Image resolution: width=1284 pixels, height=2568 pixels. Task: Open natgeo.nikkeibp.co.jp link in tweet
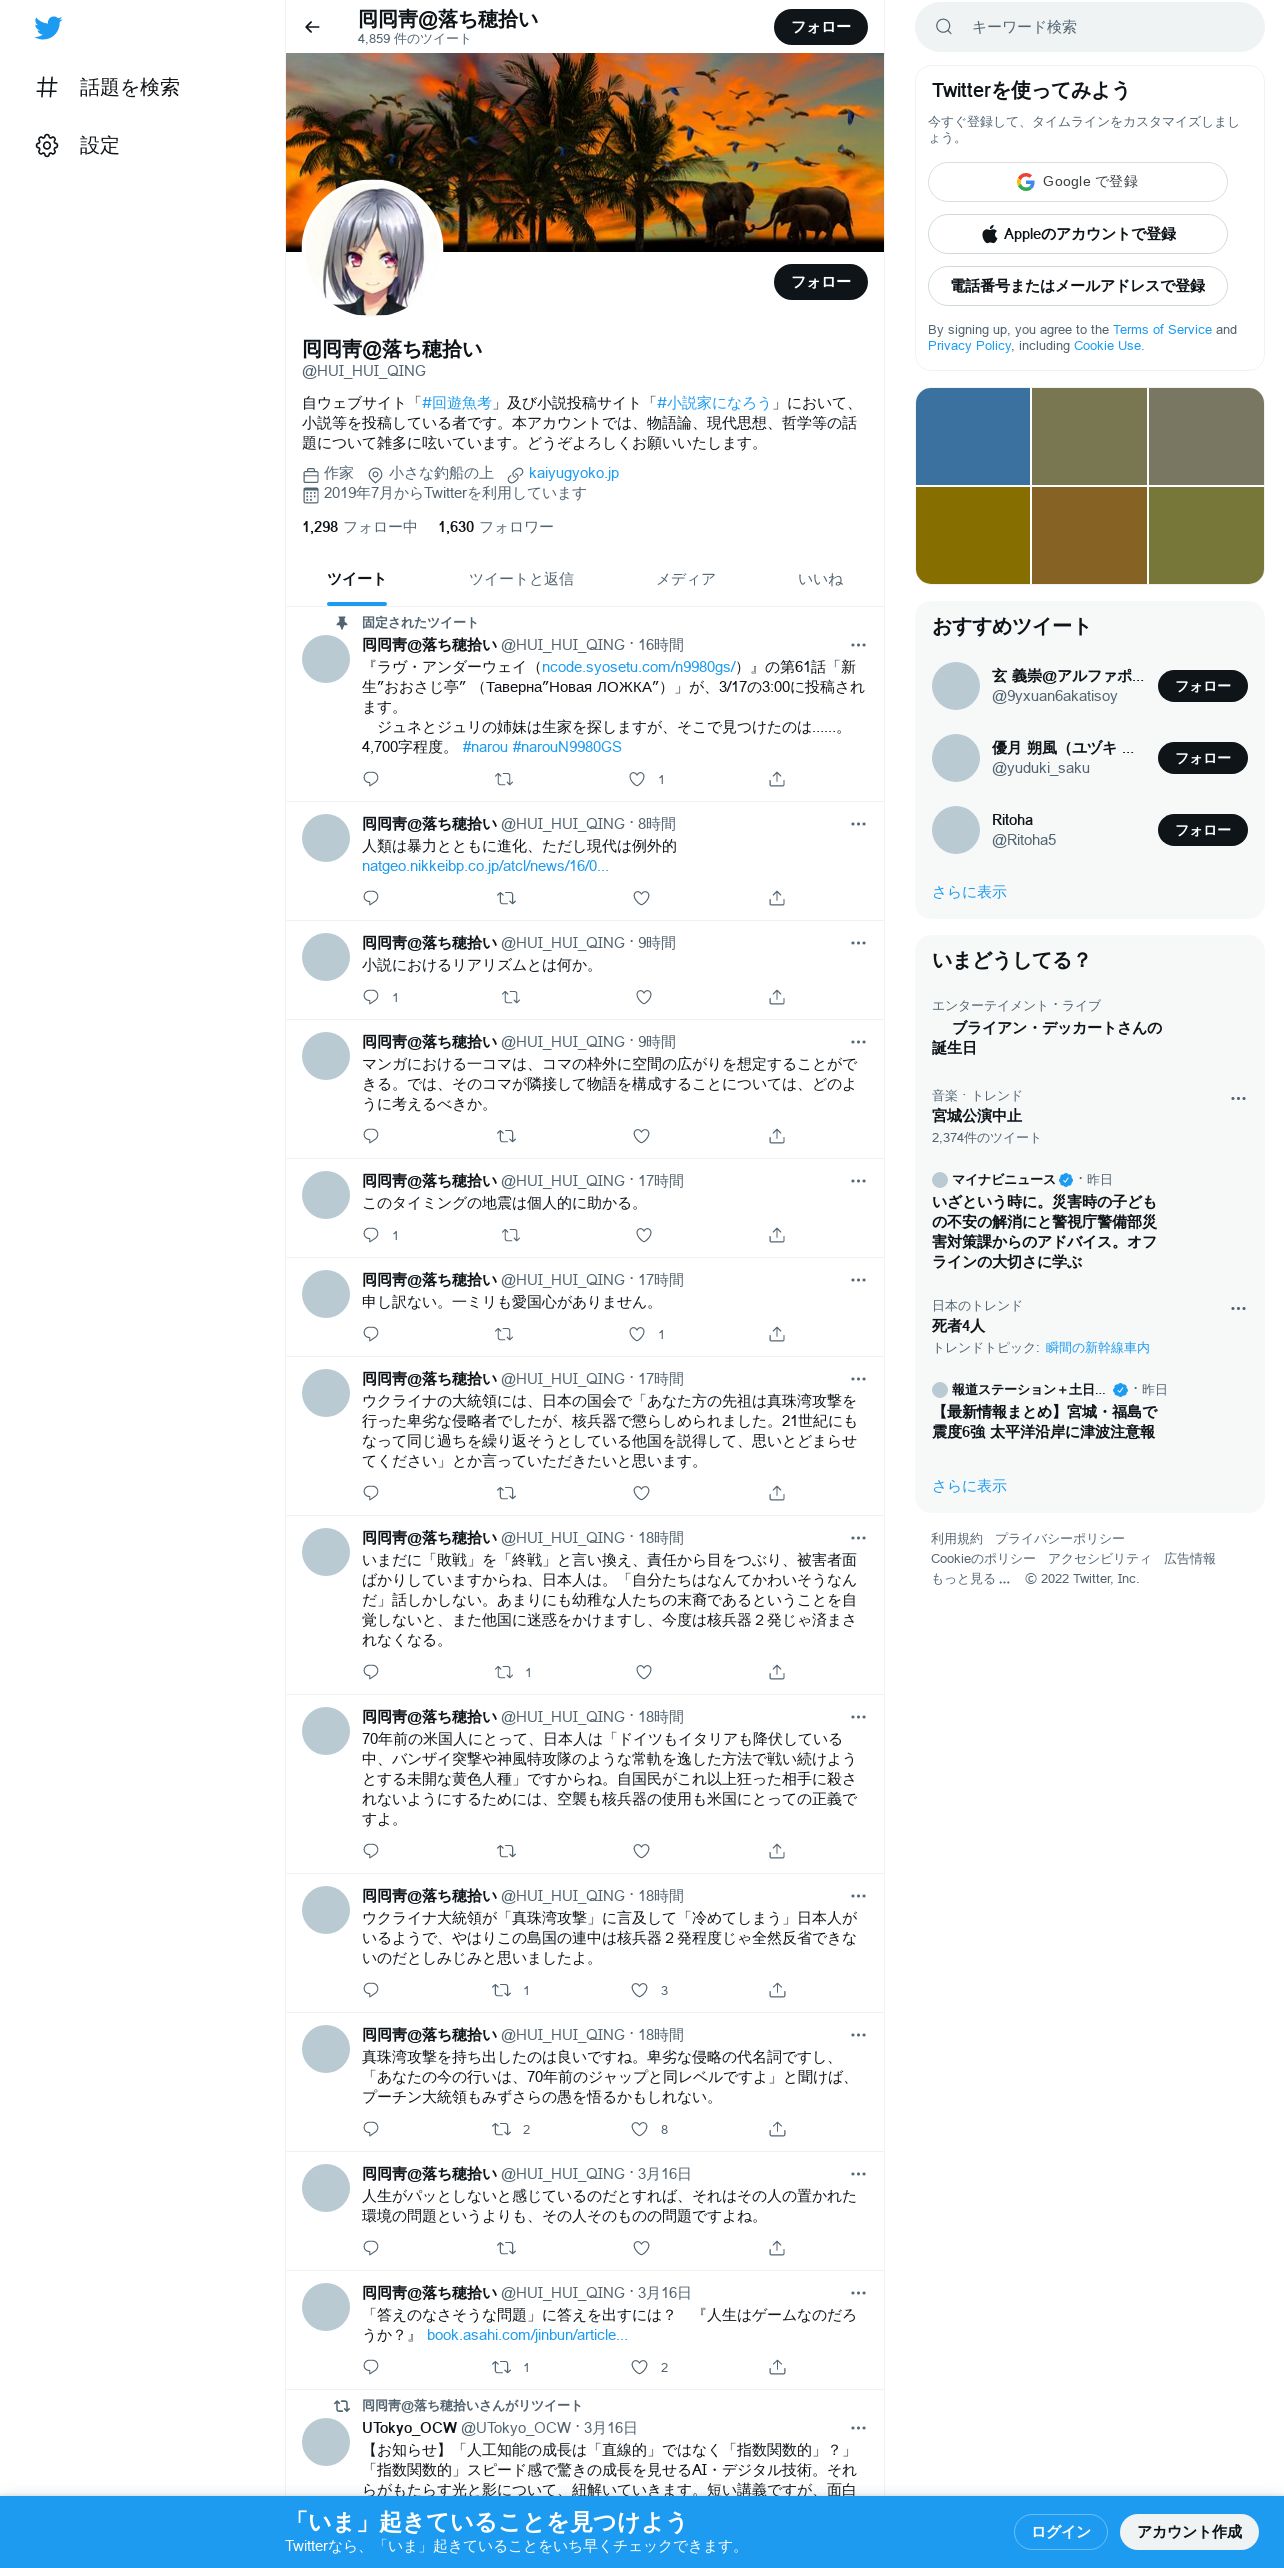[x=485, y=866]
